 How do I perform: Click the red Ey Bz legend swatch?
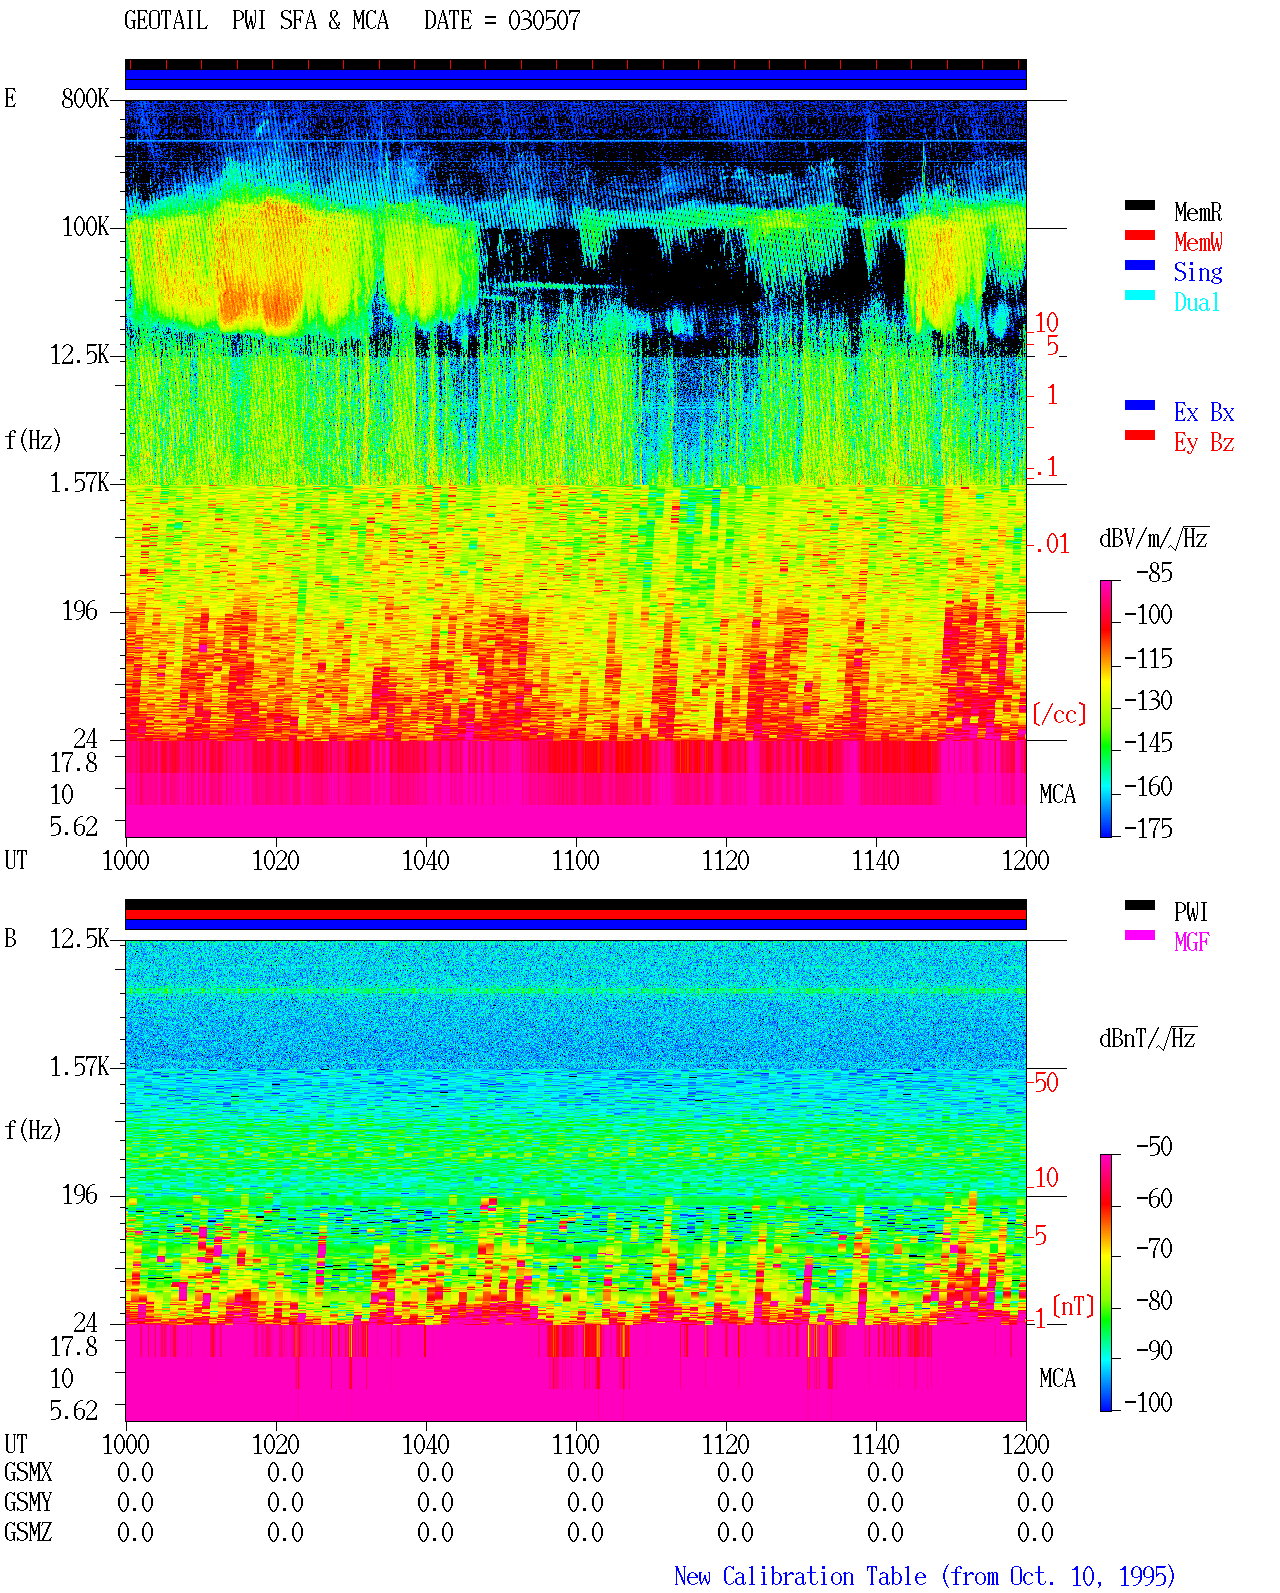click(1140, 435)
